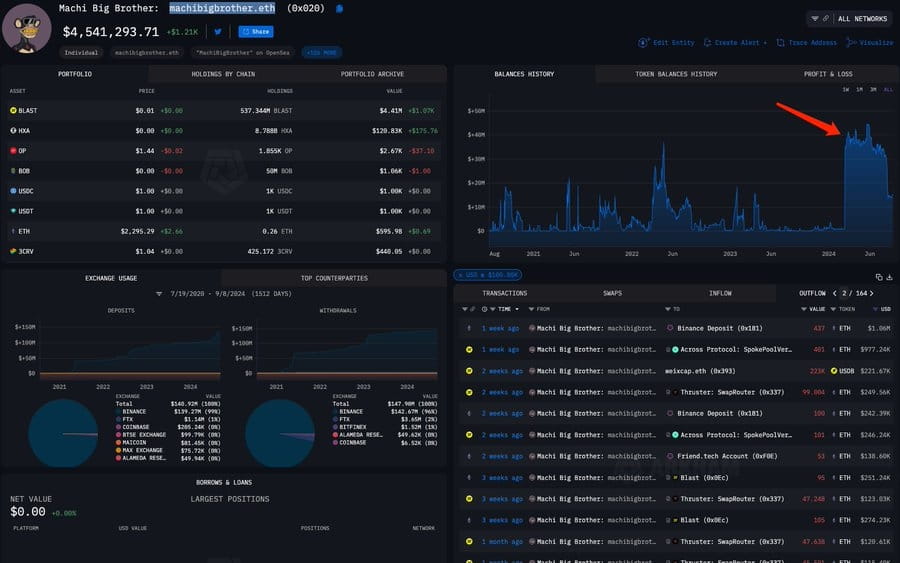Screen dimensions: 900x563
Task: Switch to the Token Balances History tab
Action: (676, 74)
